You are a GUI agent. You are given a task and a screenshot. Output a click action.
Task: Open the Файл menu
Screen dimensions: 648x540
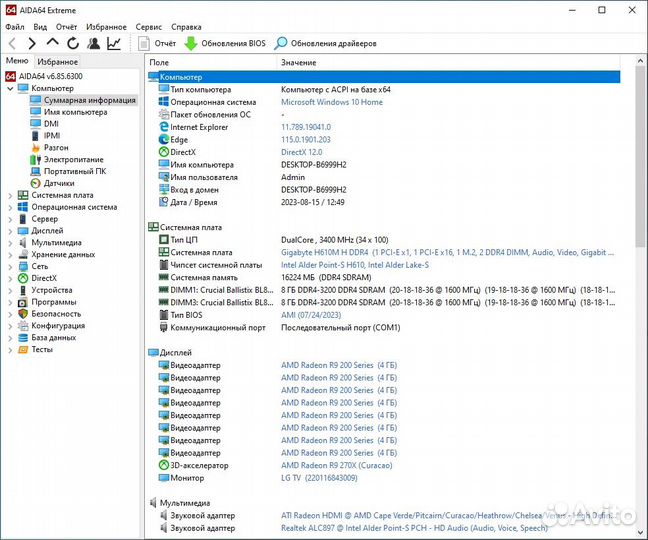click(15, 27)
